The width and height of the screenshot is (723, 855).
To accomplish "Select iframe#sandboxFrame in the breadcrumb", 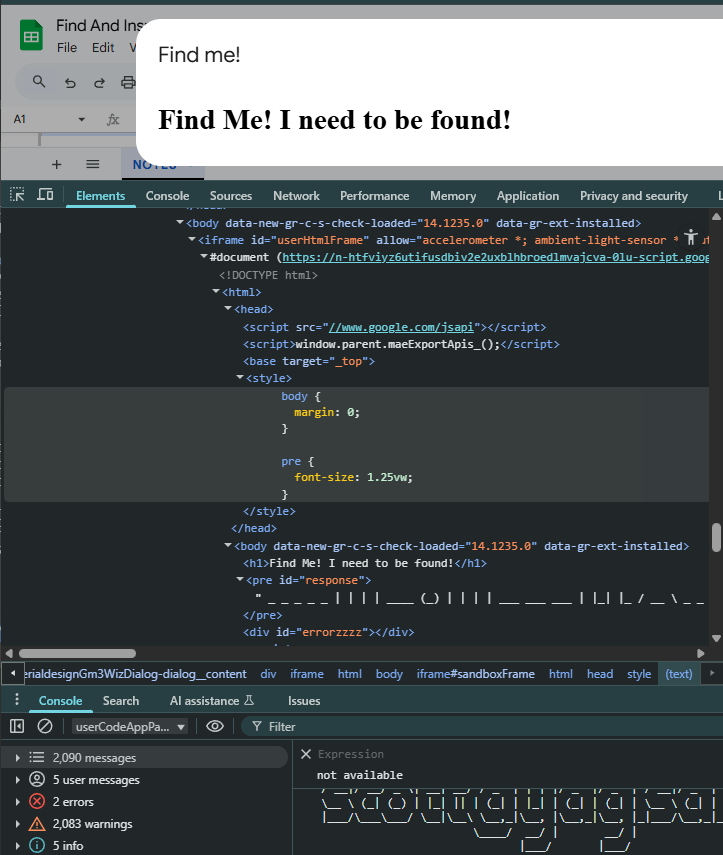I will point(475,674).
